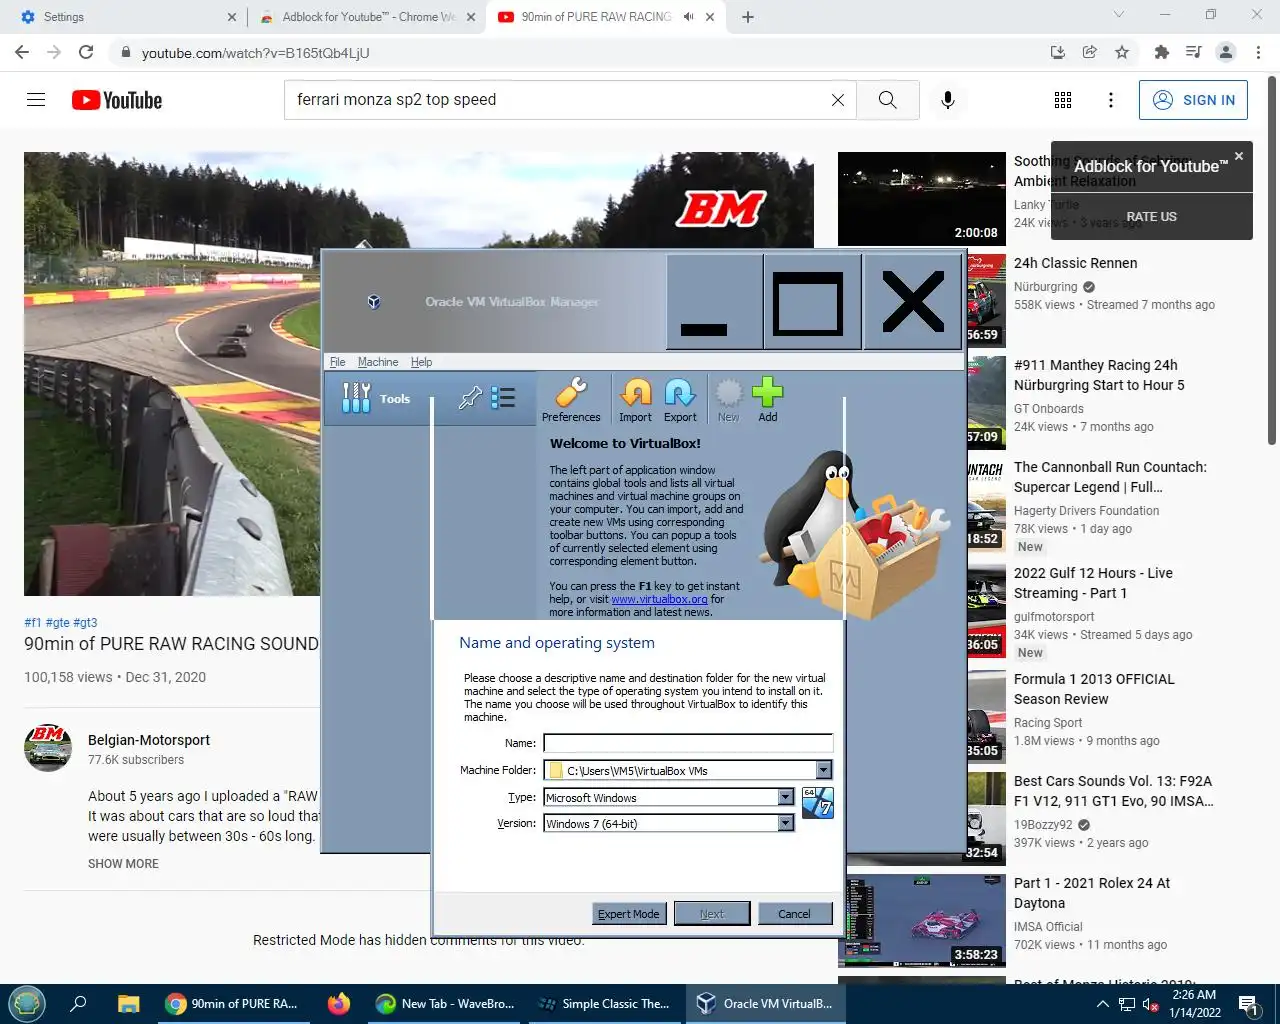
Task: Click Chrome tab search chevron
Action: [x=1119, y=15]
